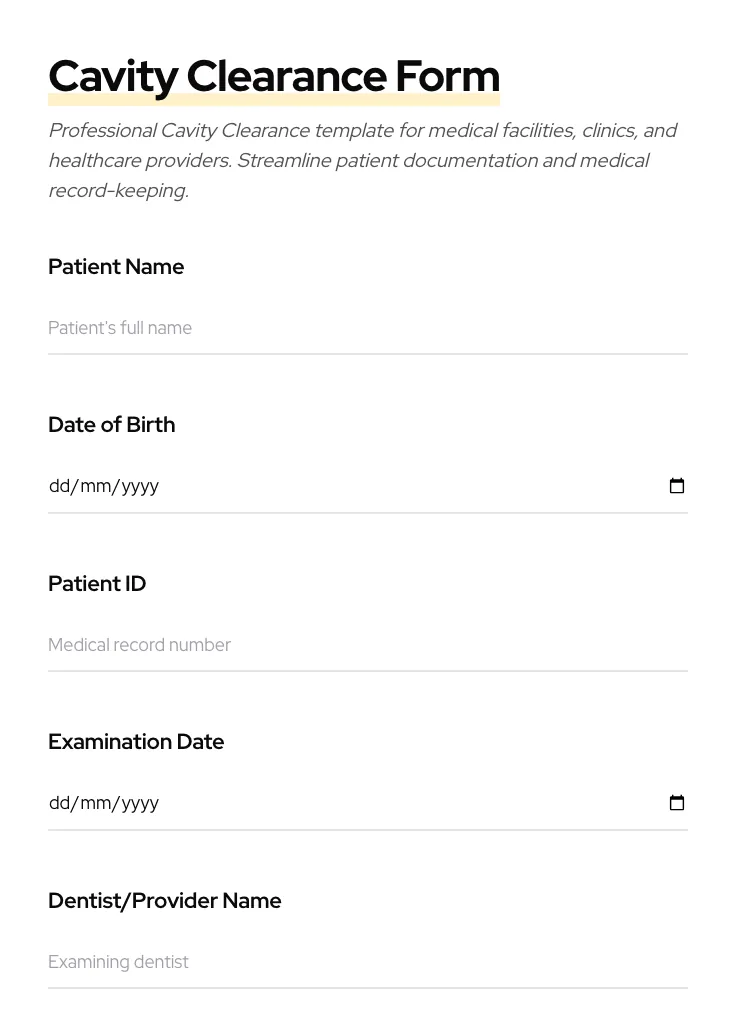Image resolution: width=736 pixels, height=1024 pixels.
Task: Click the empty middle of the Examination Date field
Action: 400,803
